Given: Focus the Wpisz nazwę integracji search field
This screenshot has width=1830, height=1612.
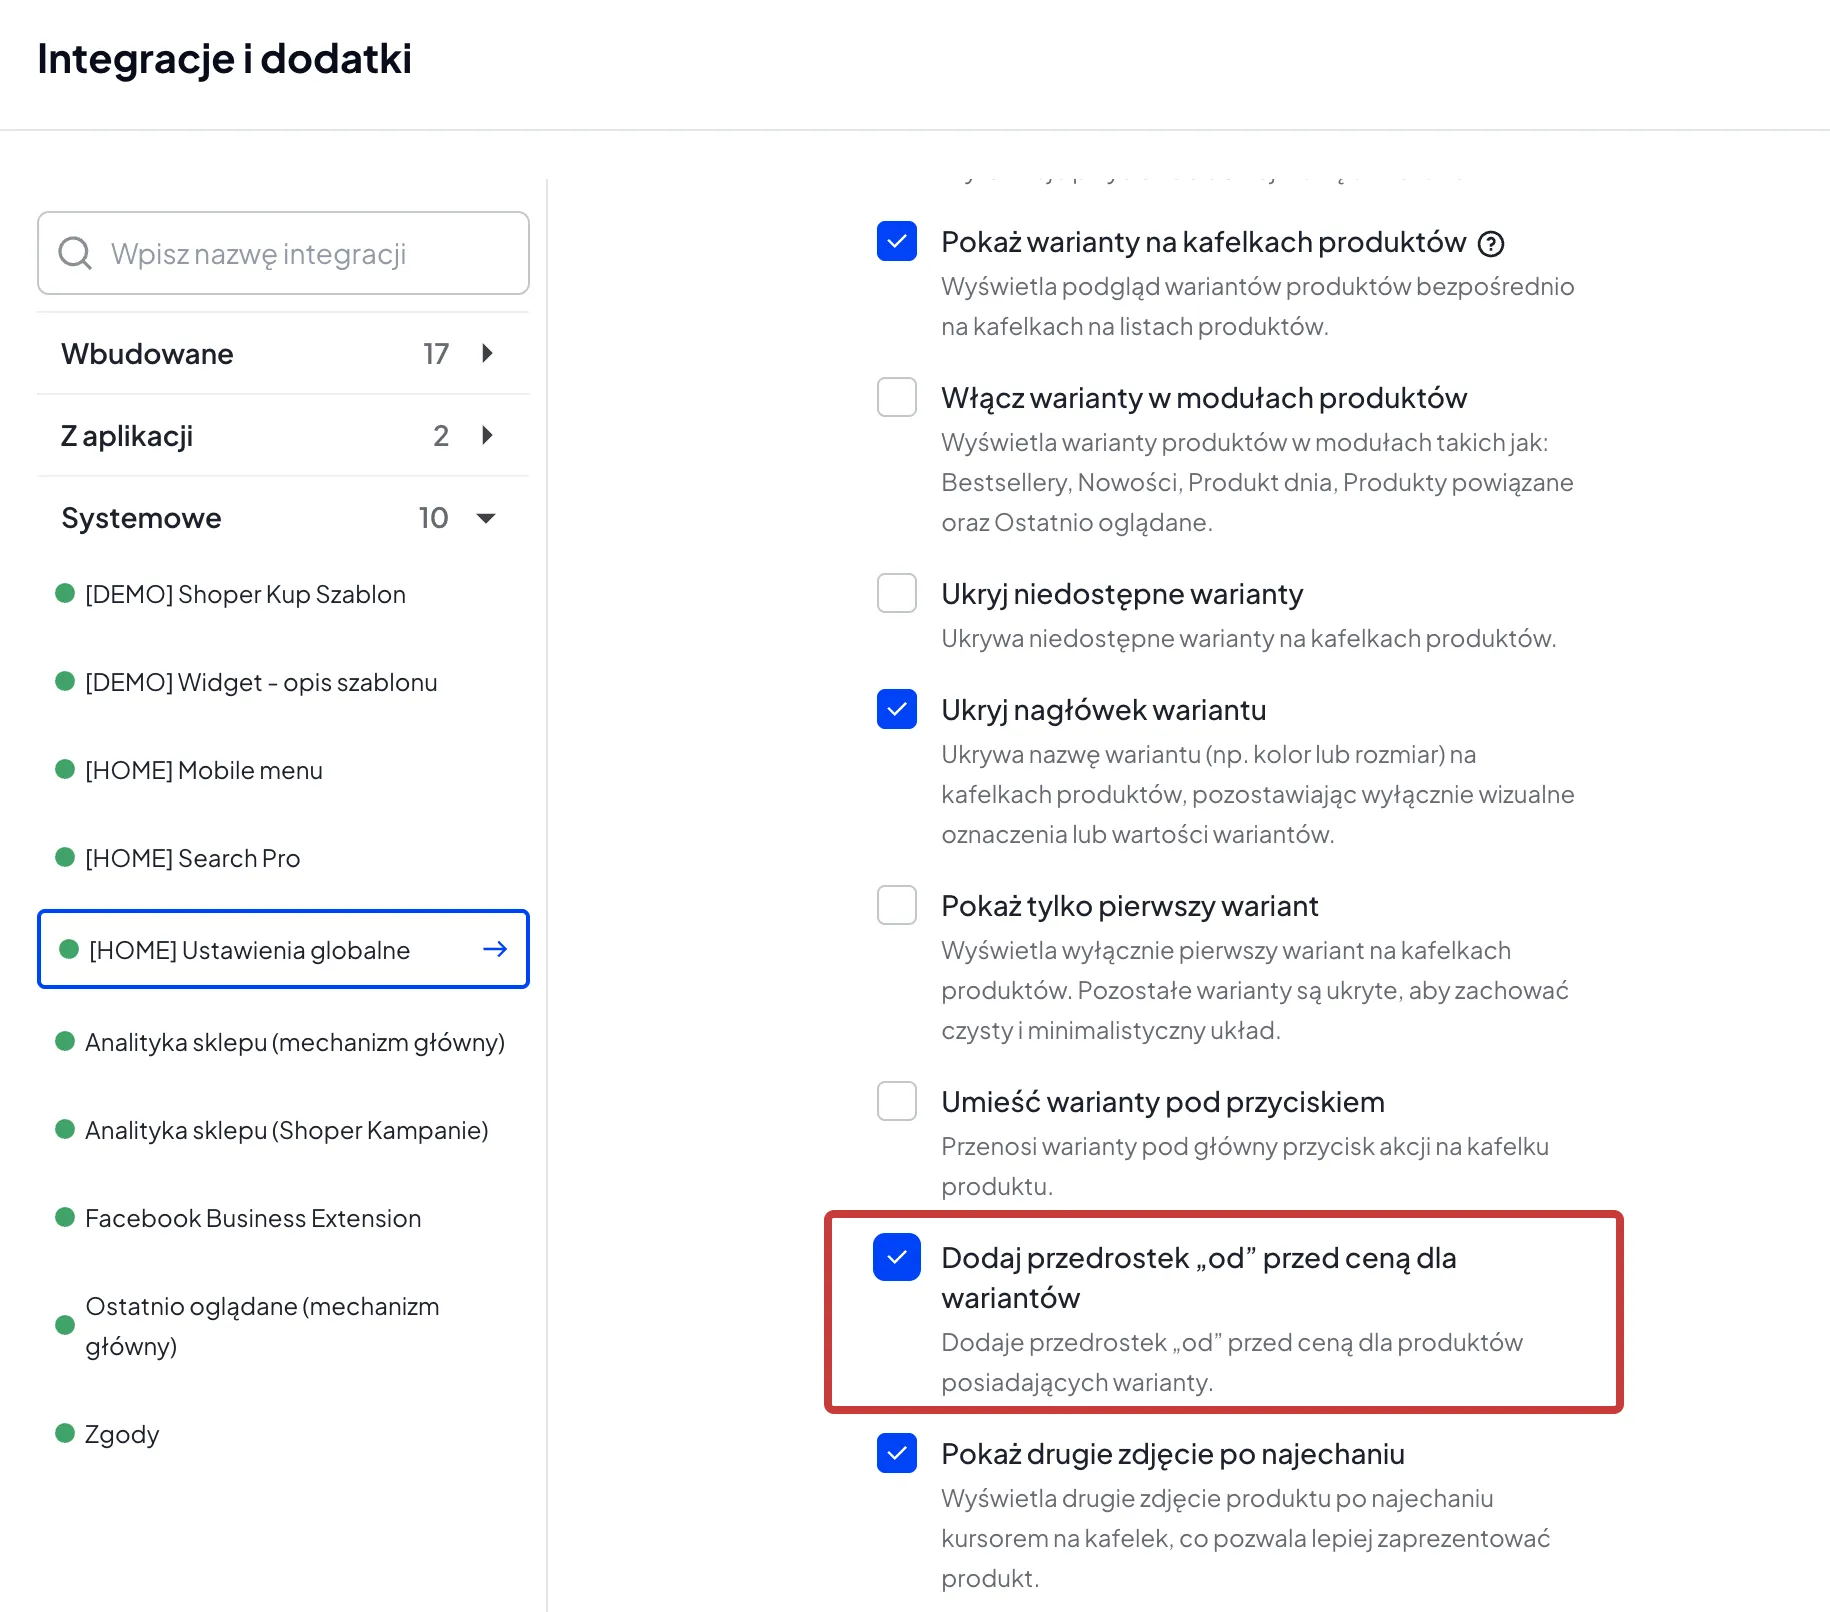Looking at the screenshot, I should [283, 253].
